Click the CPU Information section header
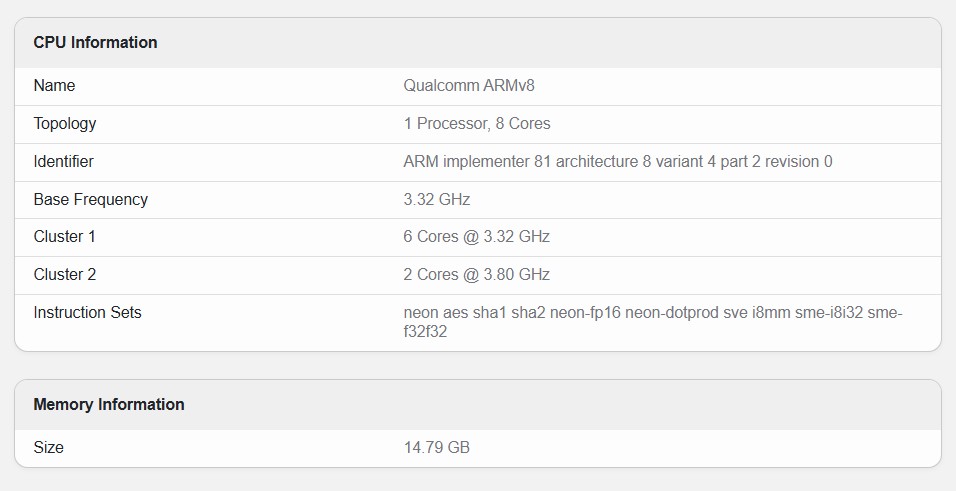This screenshot has height=491, width=956. click(x=95, y=43)
